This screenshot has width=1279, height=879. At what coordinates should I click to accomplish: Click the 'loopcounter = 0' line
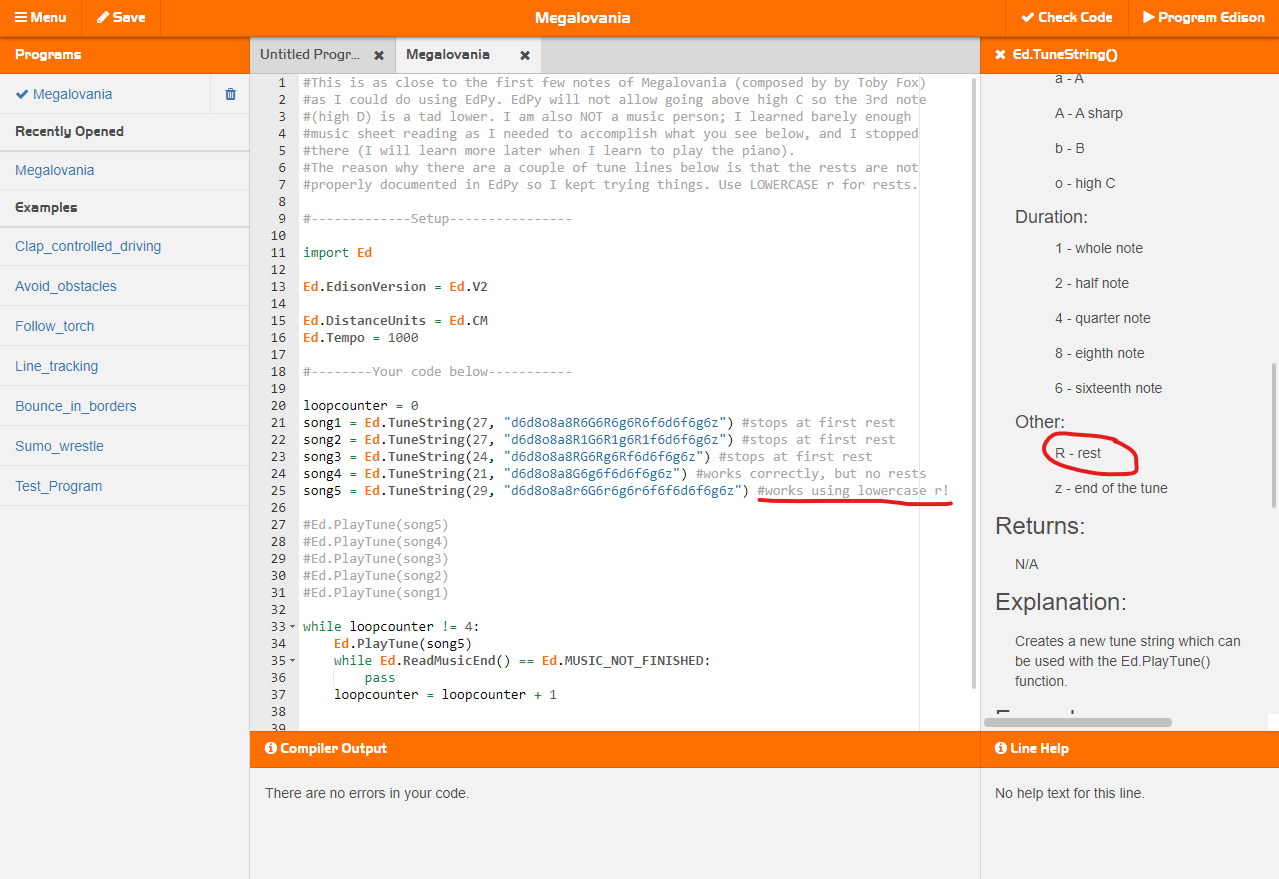click(361, 406)
